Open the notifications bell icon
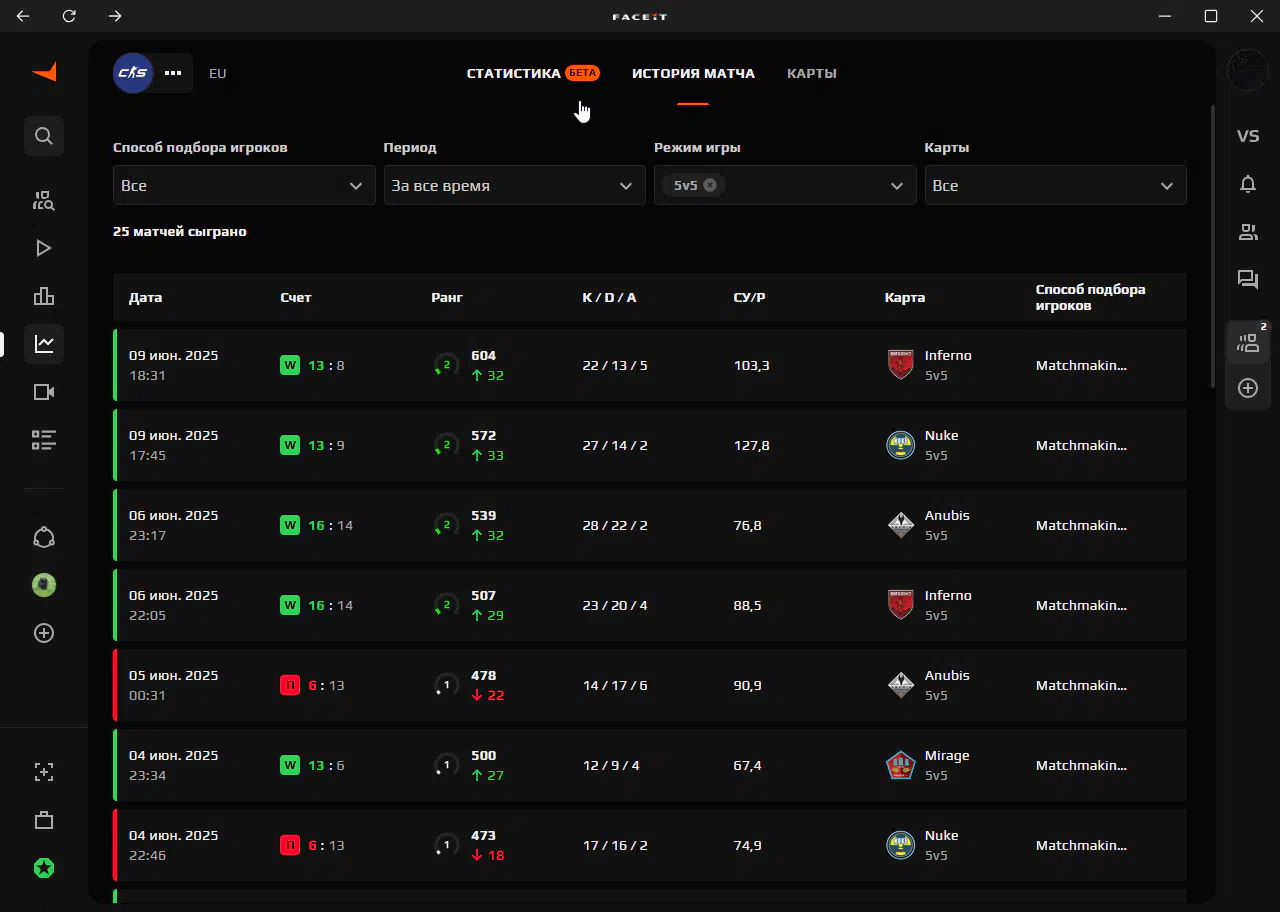The height and width of the screenshot is (912, 1280). (1248, 184)
